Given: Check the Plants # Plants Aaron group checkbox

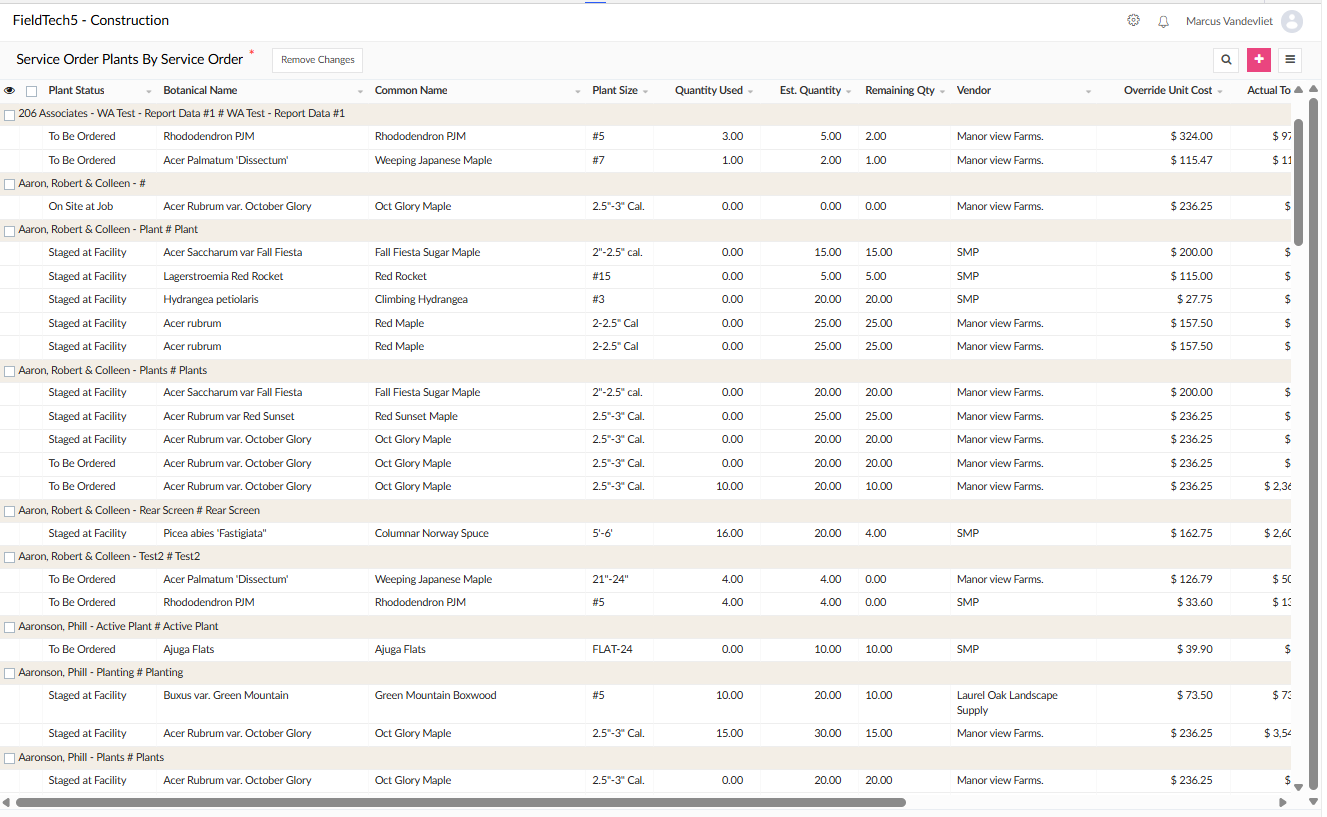Looking at the screenshot, I should 9,371.
